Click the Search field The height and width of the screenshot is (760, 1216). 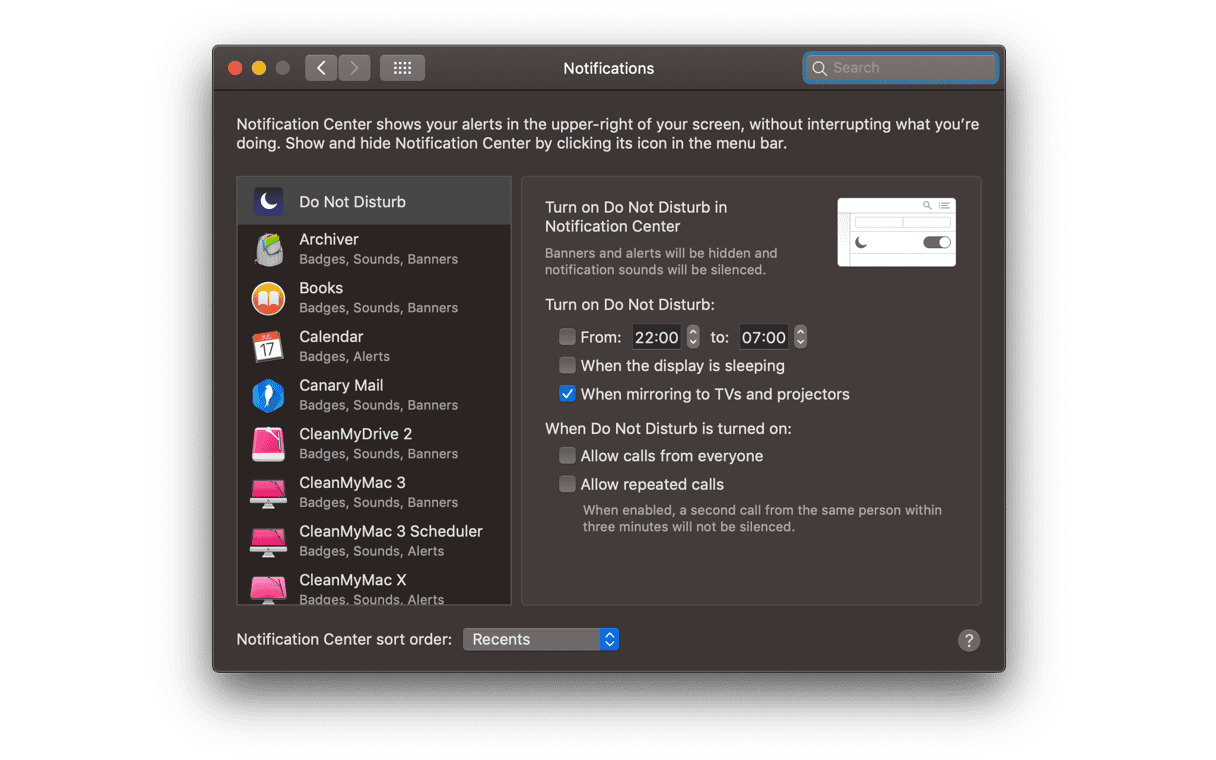(901, 68)
